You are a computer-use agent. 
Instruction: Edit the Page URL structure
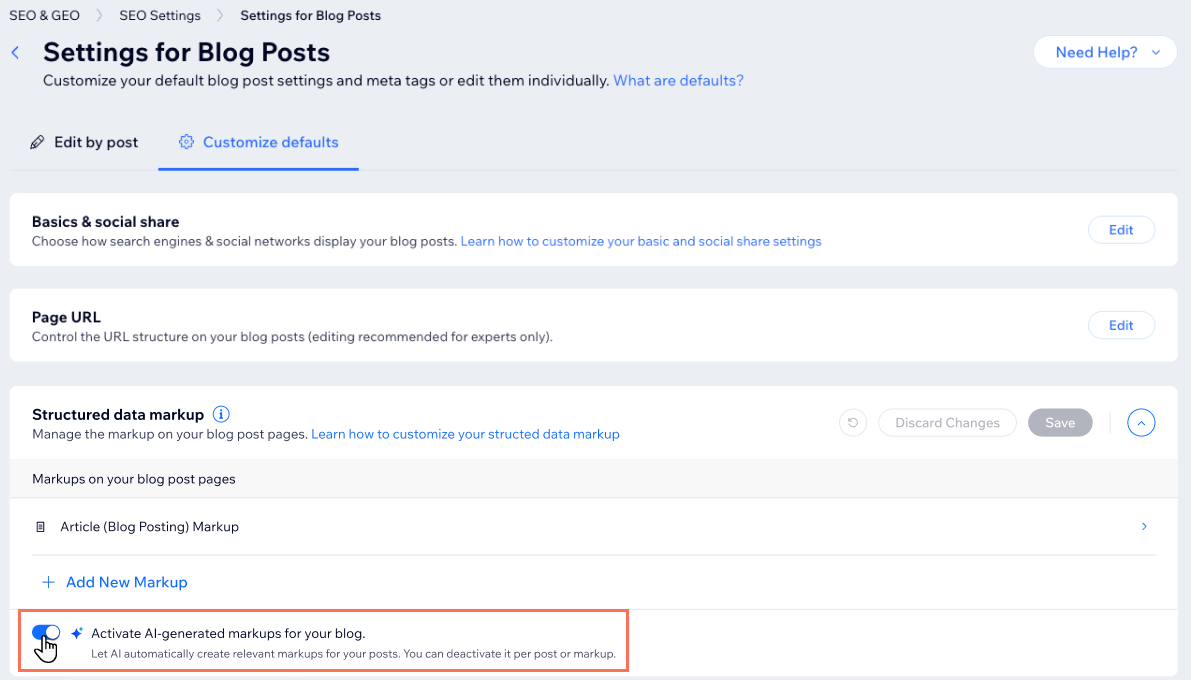pyautogui.click(x=1121, y=324)
